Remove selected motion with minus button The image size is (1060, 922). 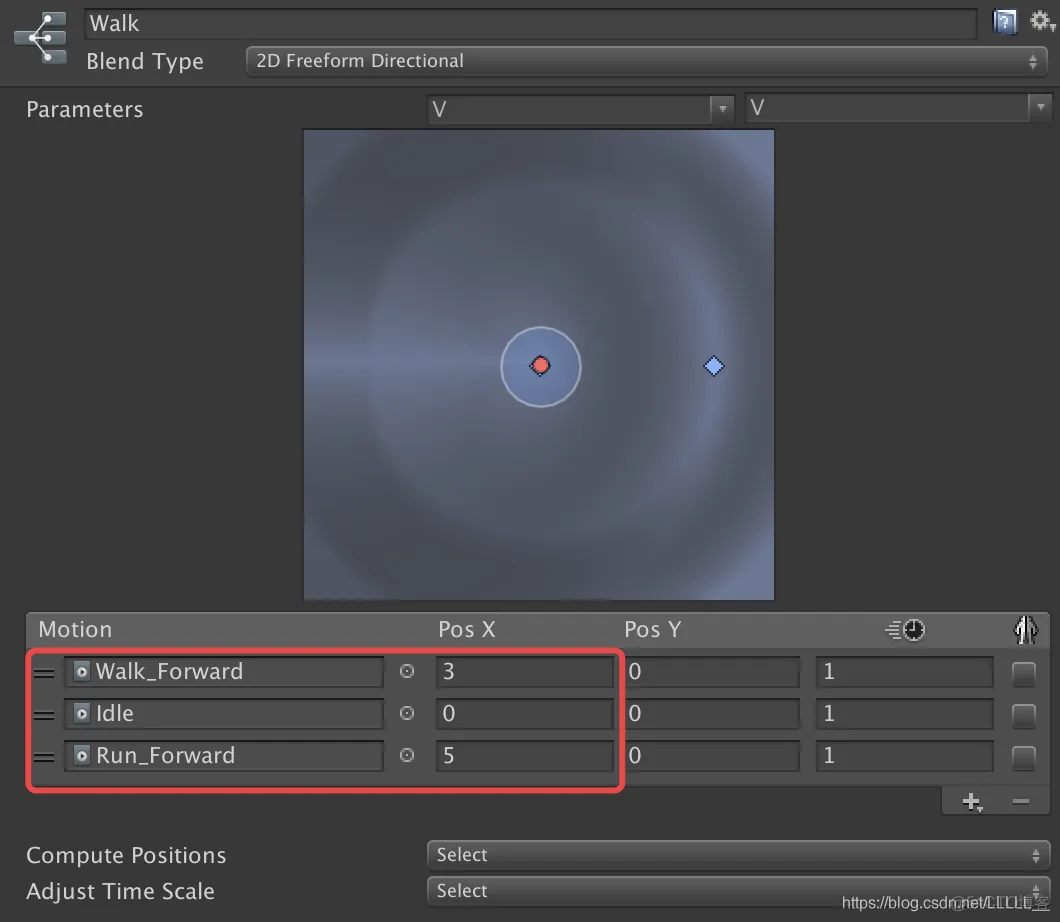coord(1021,802)
